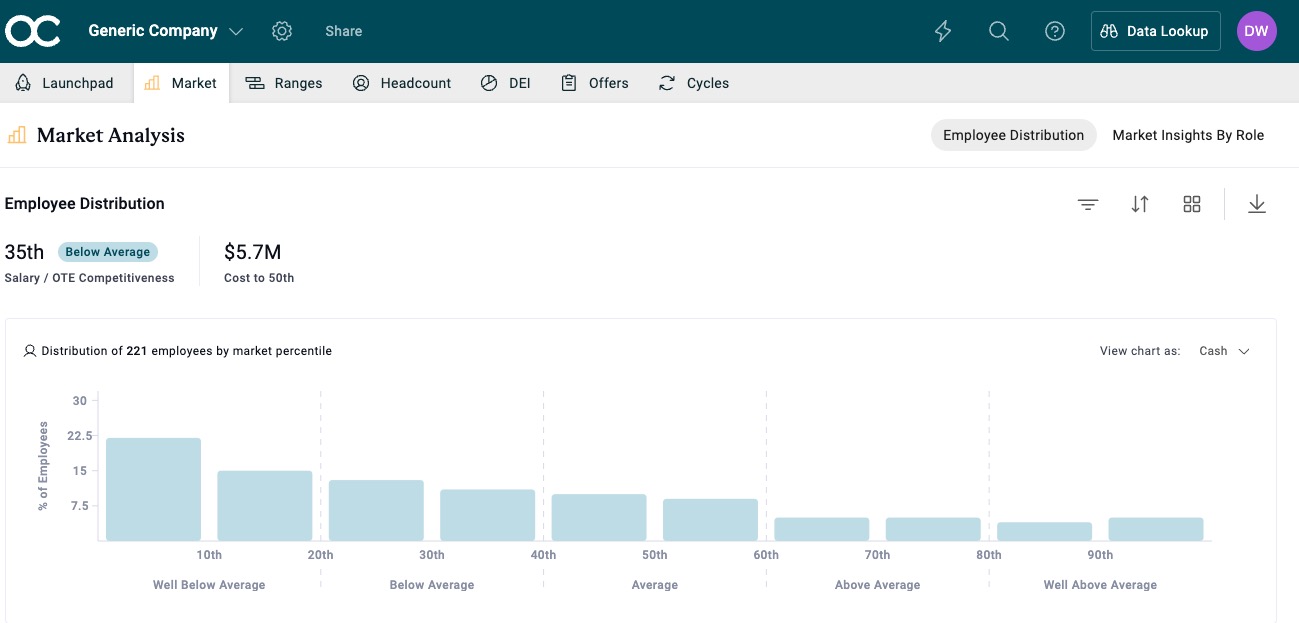Click the tallest bar before 10th percentile
Image resolution: width=1299 pixels, height=623 pixels.
(153, 490)
